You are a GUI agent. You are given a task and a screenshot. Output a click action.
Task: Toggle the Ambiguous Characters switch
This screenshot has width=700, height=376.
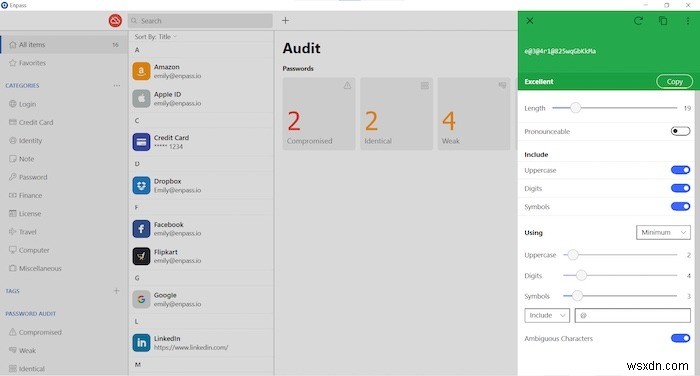pyautogui.click(x=680, y=338)
